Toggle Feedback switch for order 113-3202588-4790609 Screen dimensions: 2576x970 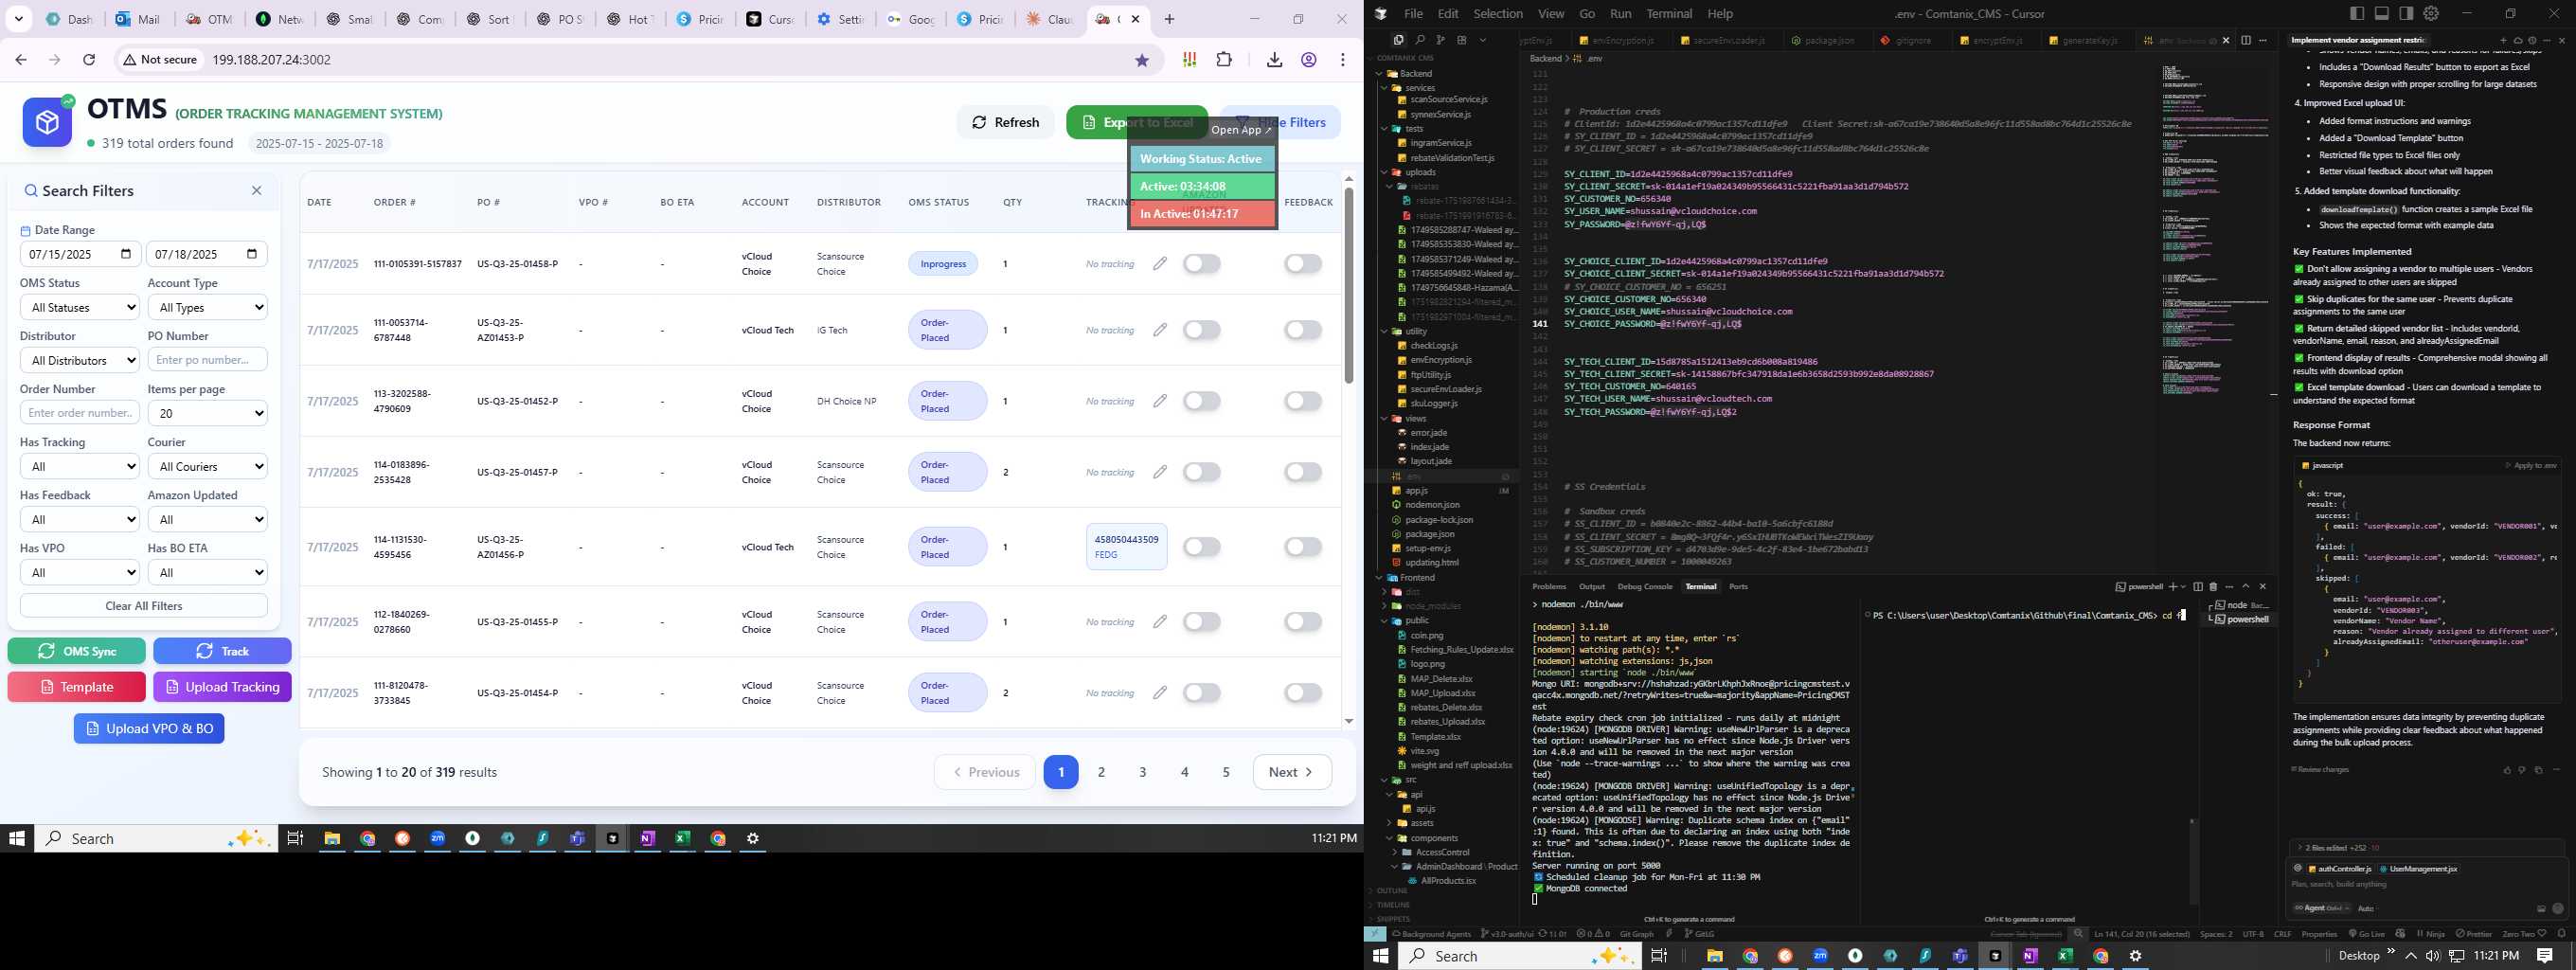pyautogui.click(x=1303, y=401)
